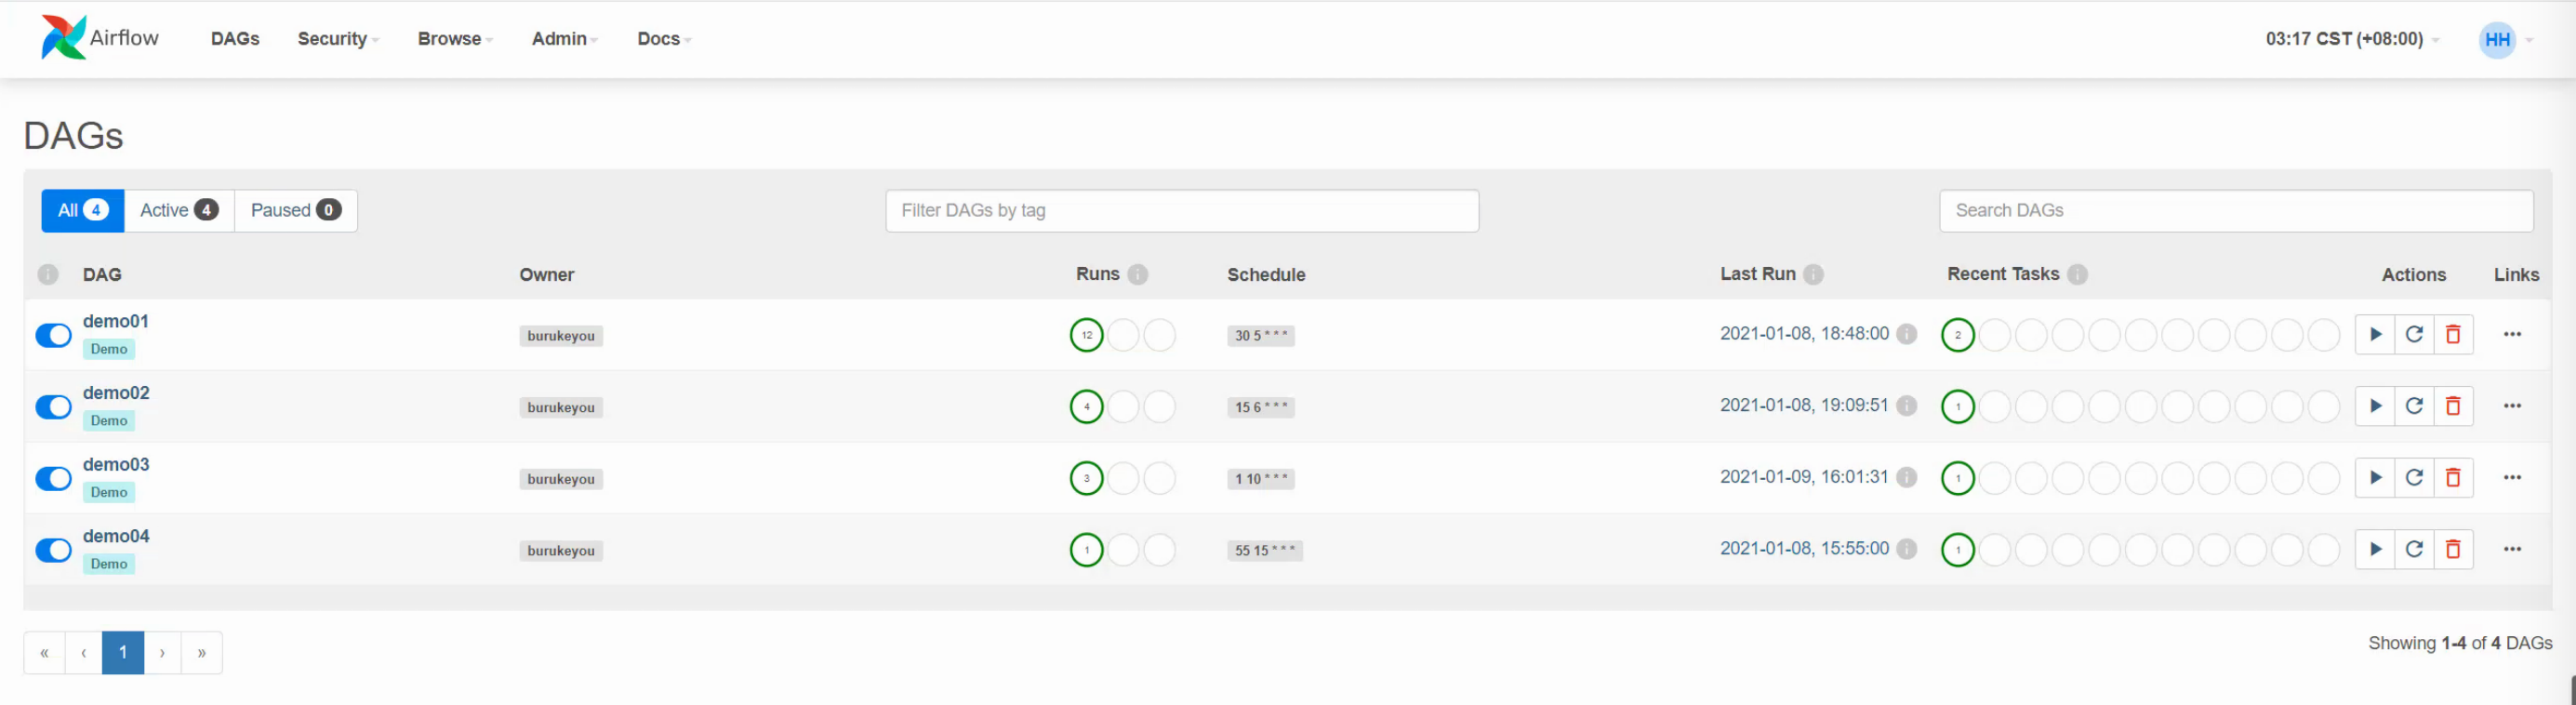The image size is (2576, 705).
Task: Expand the Docs menu
Action: pos(664,39)
